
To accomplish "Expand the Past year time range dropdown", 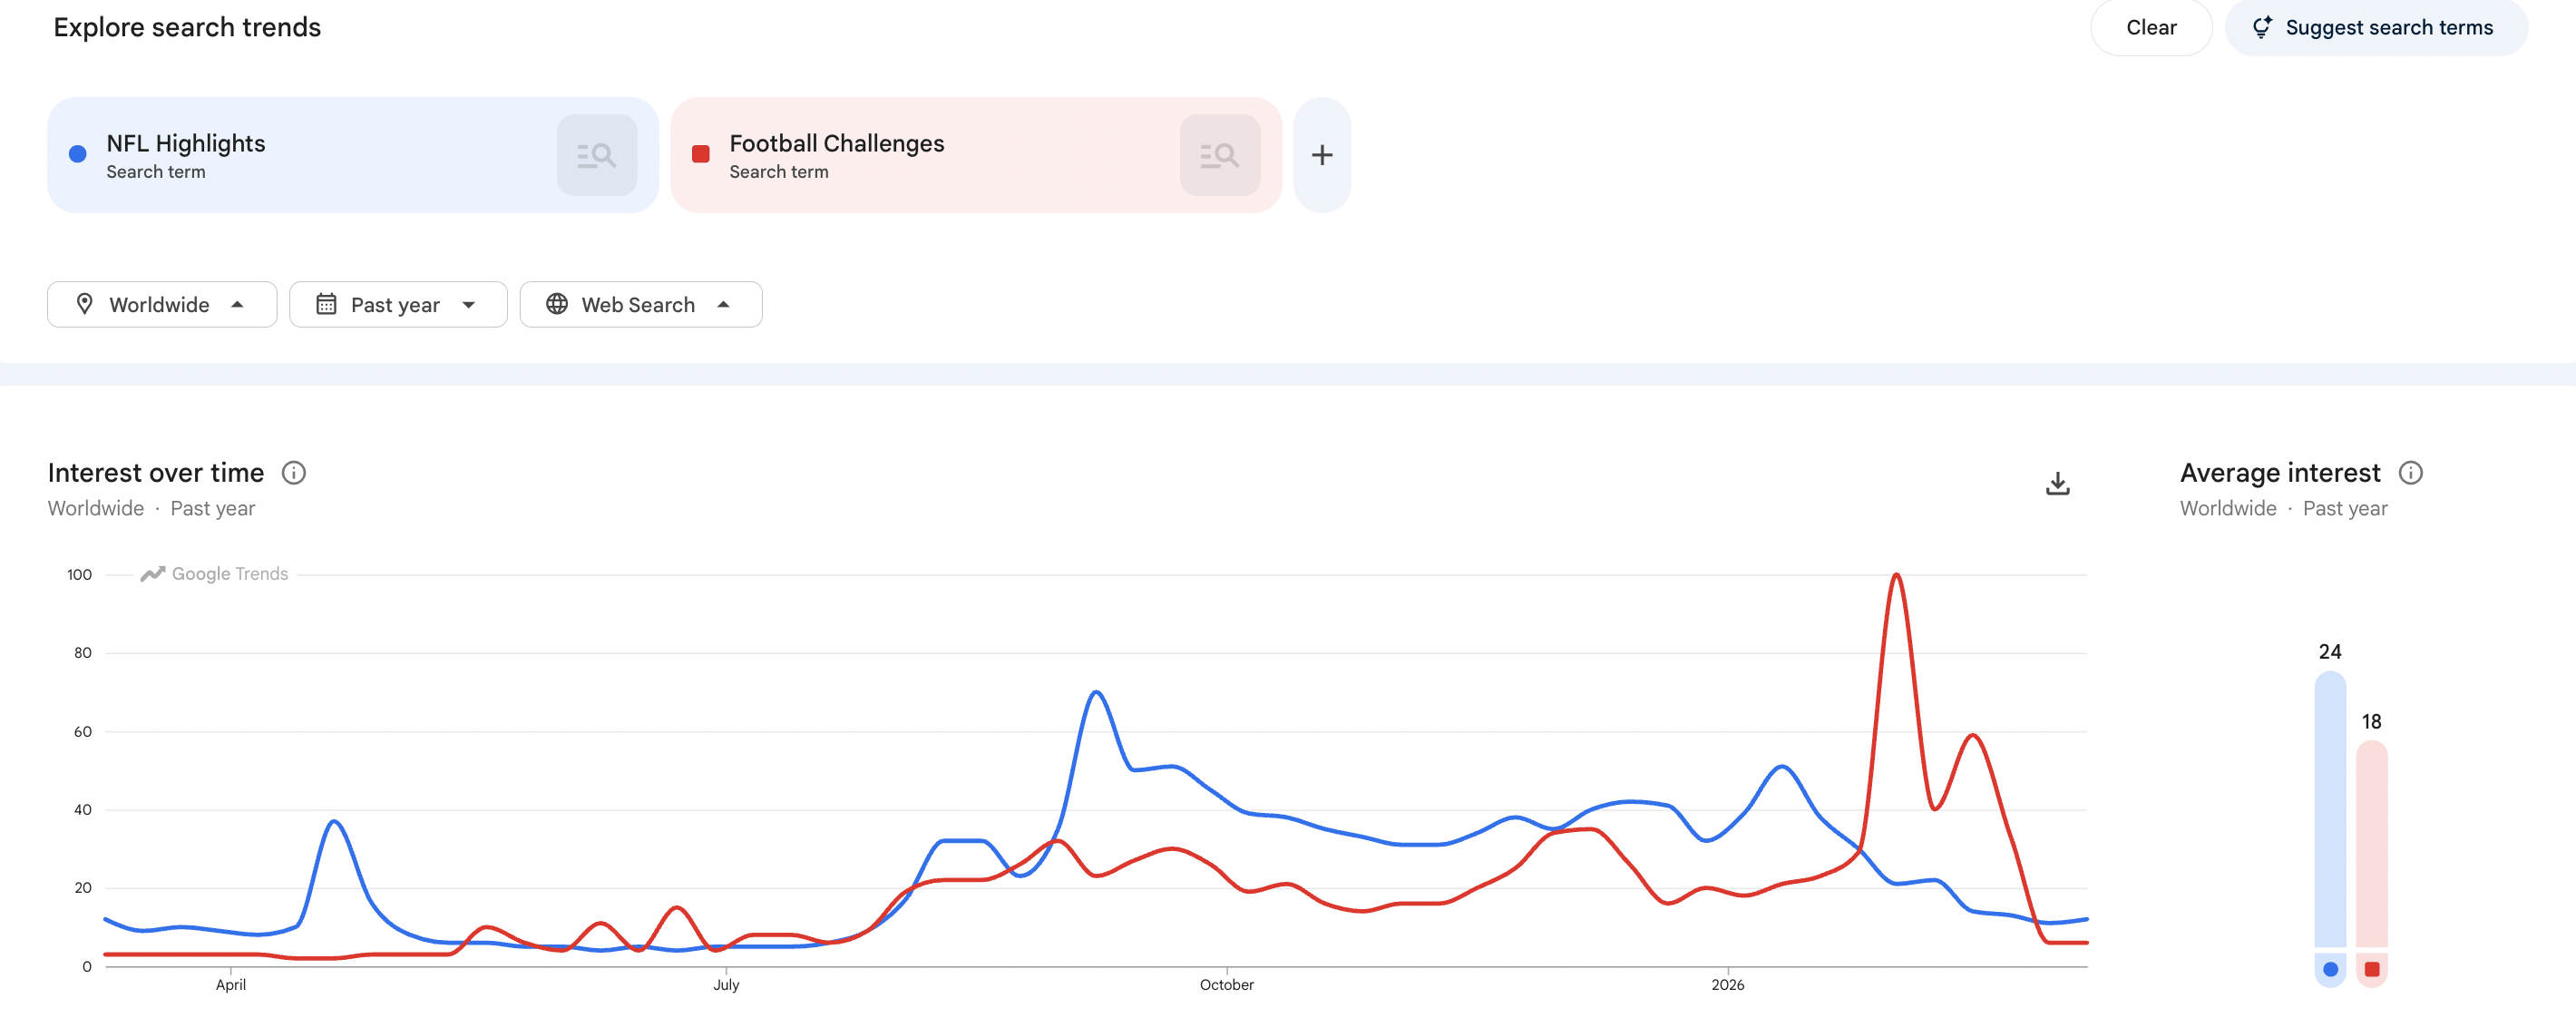I will (398, 304).
